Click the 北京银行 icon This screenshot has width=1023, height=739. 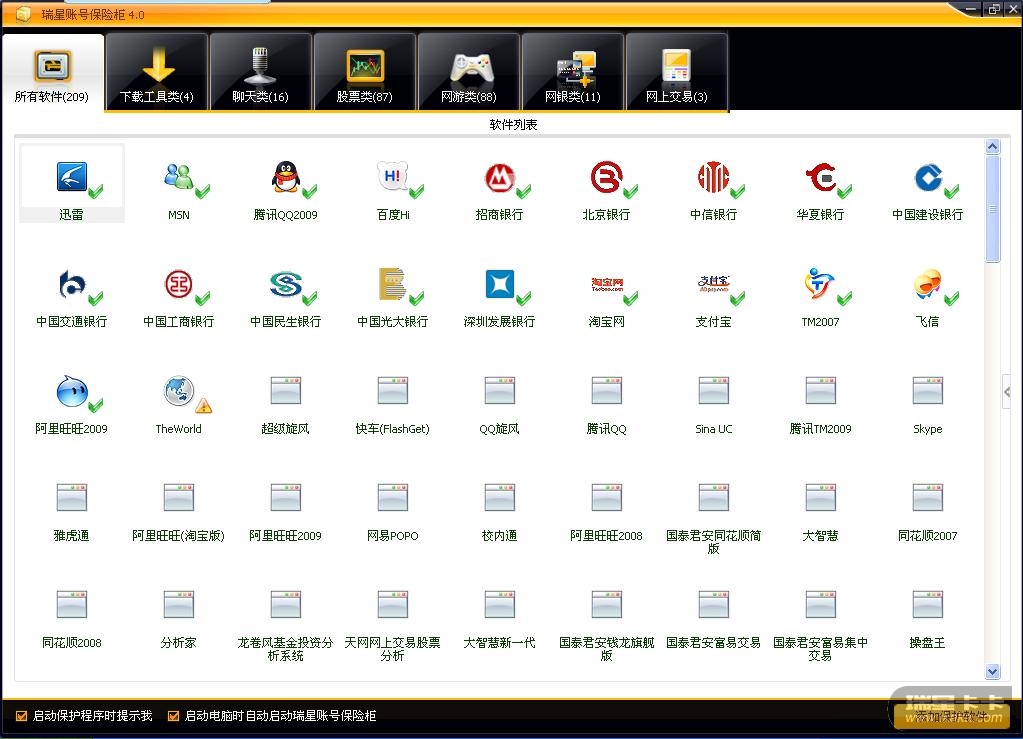pos(607,177)
